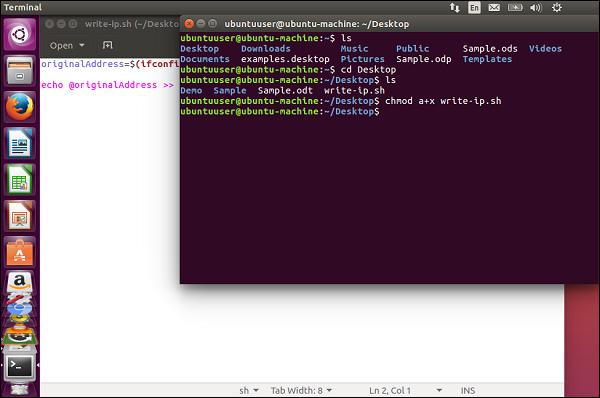Open the system gear session menu
The image size is (600, 398).
coord(557,7)
